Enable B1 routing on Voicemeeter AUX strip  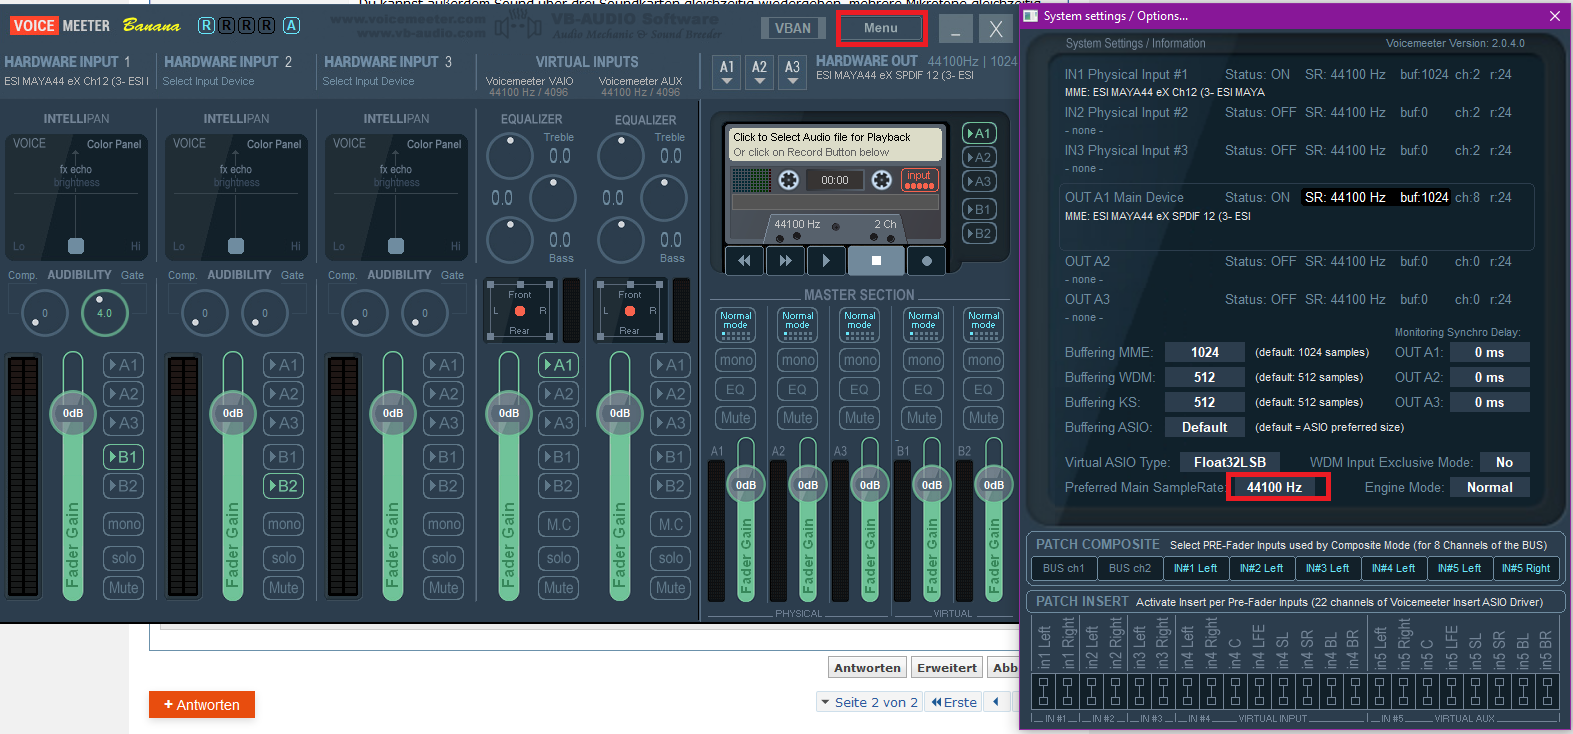671,457
